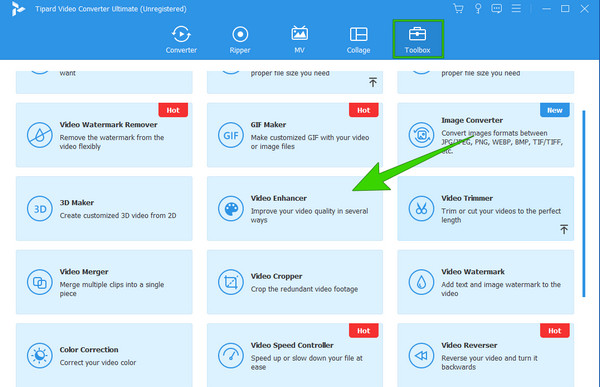This screenshot has height=387, width=600.
Task: Open the 3D Maker title
Action: click(77, 202)
